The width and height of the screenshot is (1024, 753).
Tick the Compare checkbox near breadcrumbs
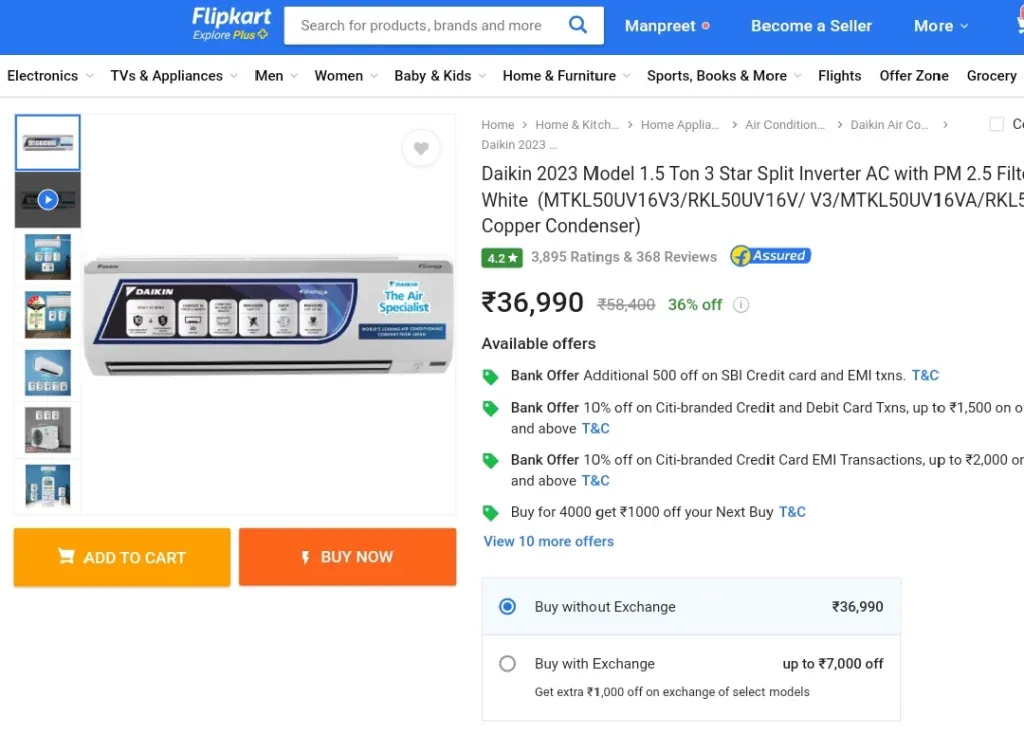[997, 124]
